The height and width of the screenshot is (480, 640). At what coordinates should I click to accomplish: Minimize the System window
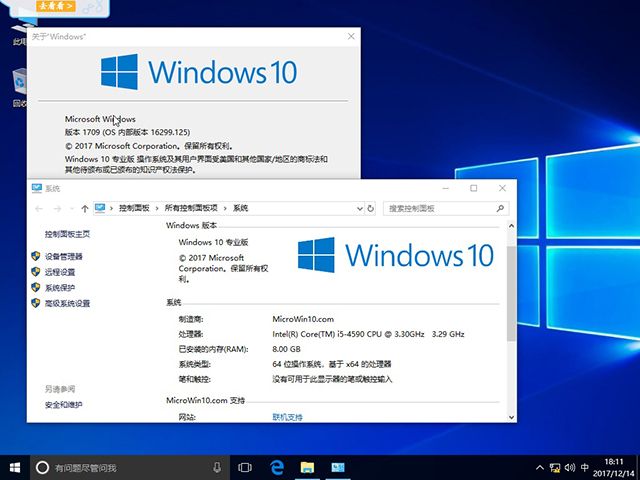446,188
